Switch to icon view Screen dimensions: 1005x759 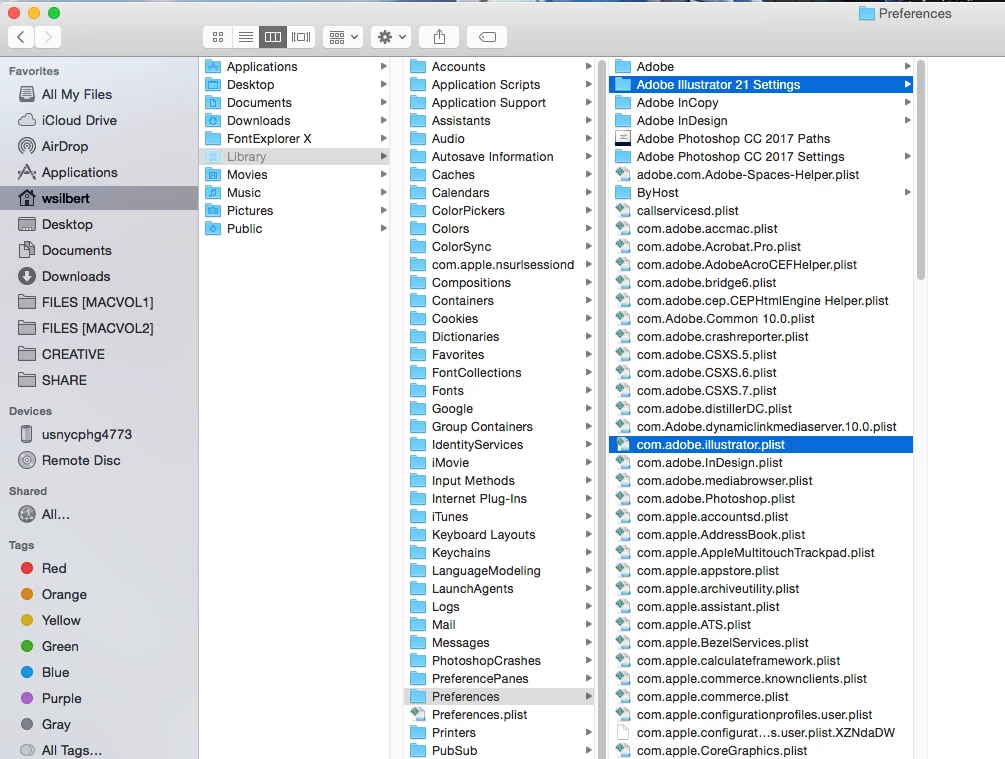coord(218,37)
